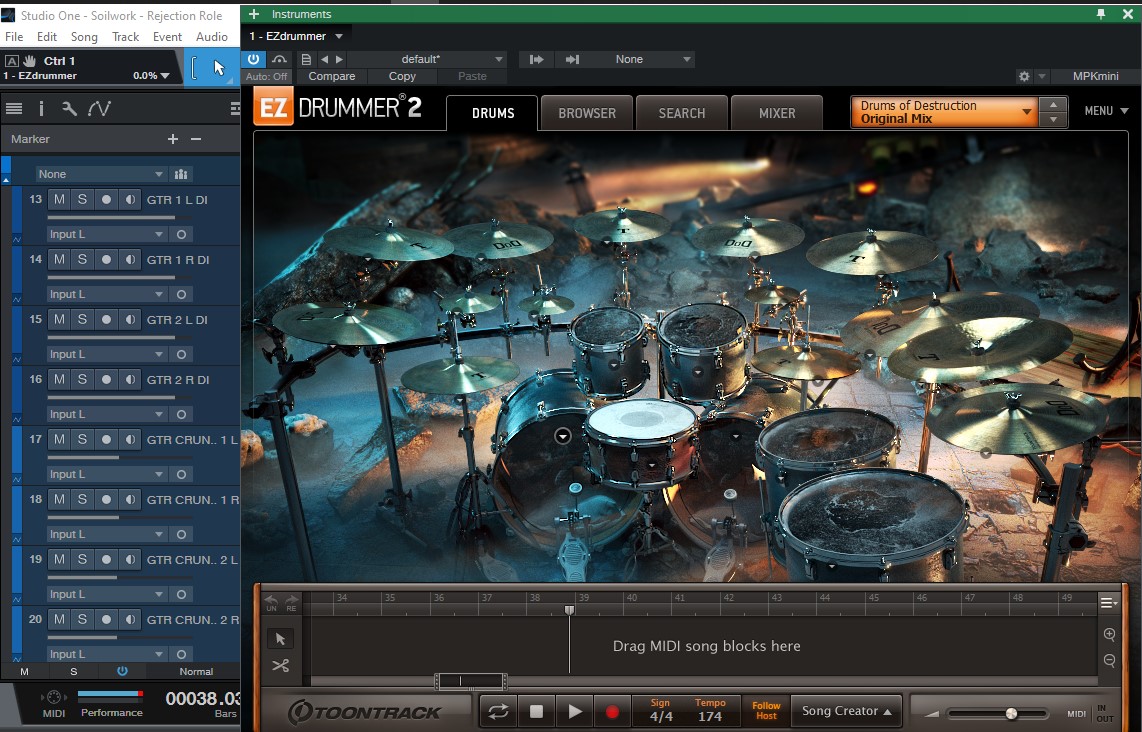Screen dimensions: 1142x732
Task: Open the Song Creator panel
Action: [x=846, y=711]
